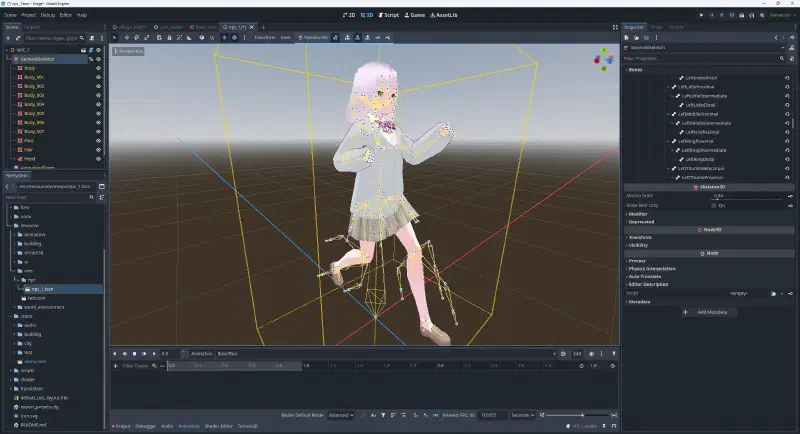Enable Show Rest Only checkbox
Image resolution: width=800 pixels, height=434 pixels.
pos(714,206)
